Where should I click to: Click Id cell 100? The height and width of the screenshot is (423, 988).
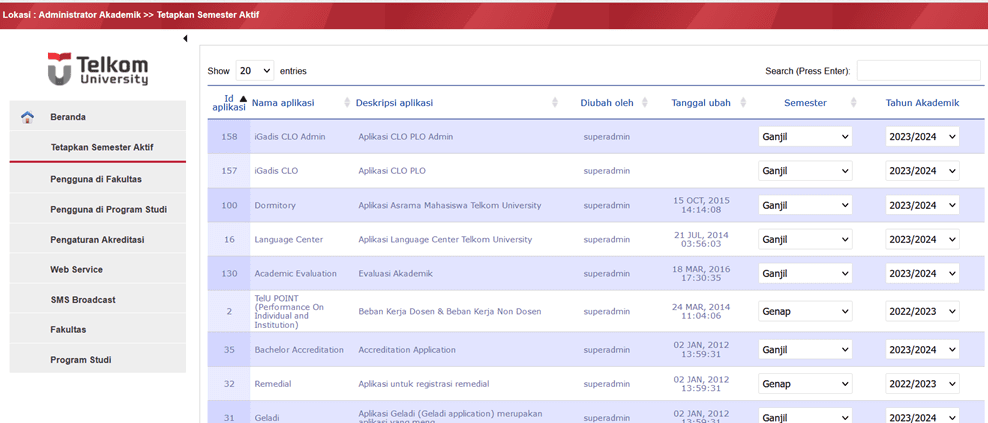[x=229, y=206]
